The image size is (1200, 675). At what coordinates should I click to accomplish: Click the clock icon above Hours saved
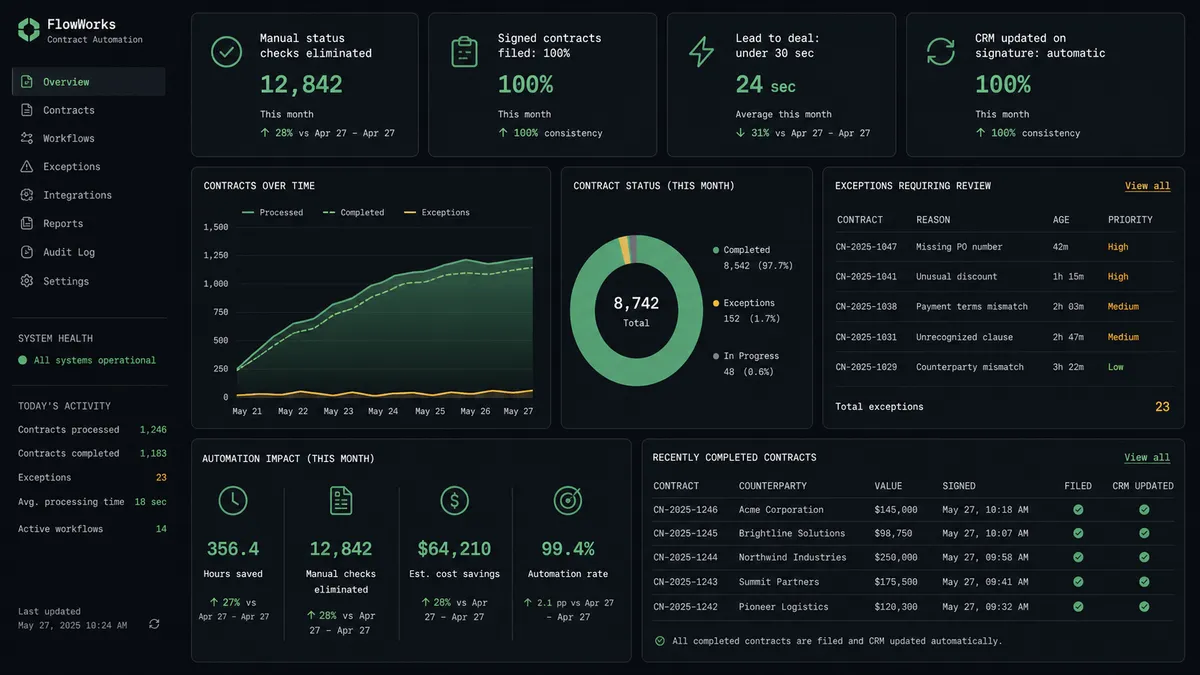point(233,501)
